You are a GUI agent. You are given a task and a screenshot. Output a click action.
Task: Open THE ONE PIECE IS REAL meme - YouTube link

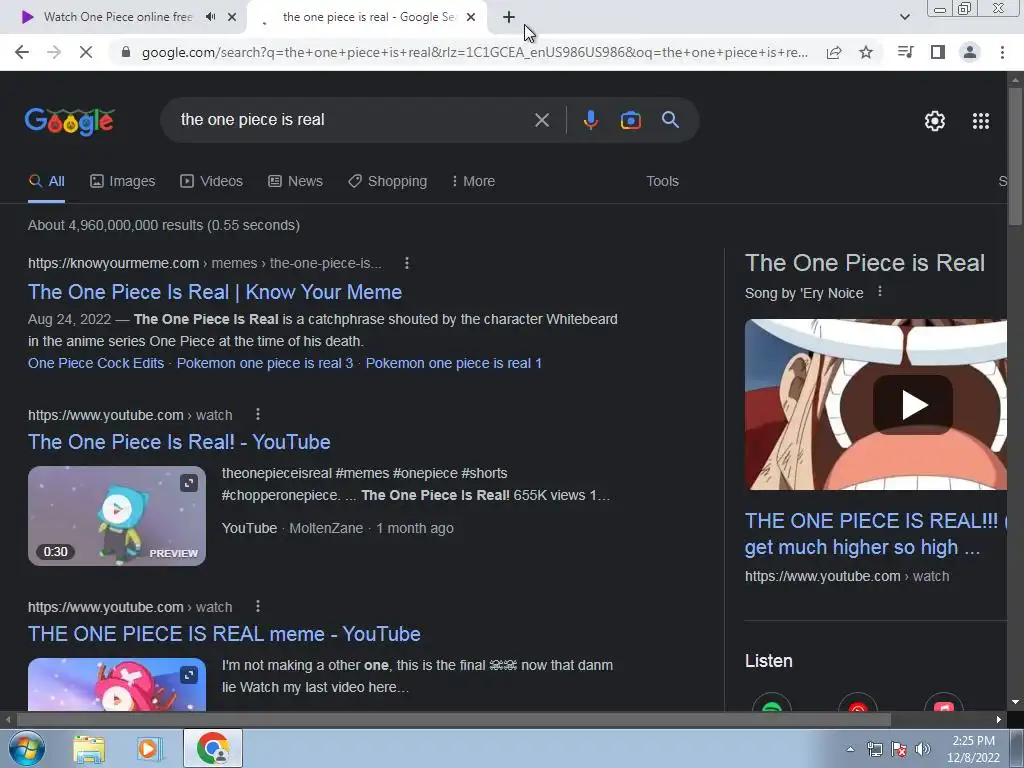click(x=224, y=634)
